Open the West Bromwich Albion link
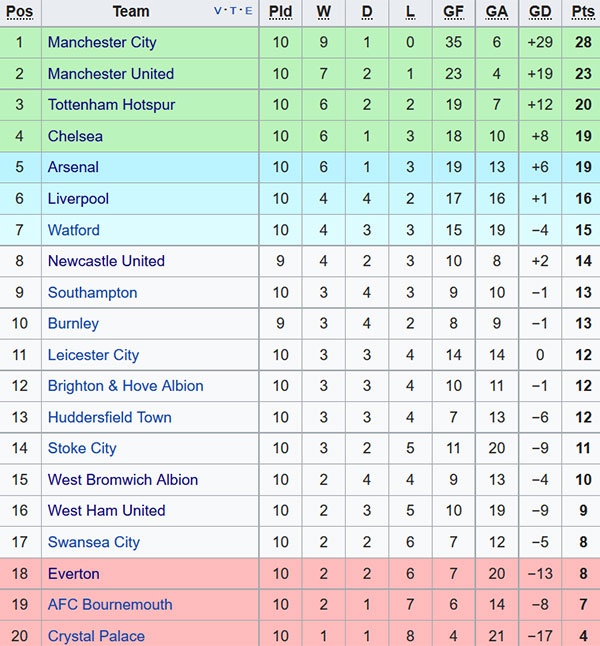The width and height of the screenshot is (600, 646). point(123,480)
